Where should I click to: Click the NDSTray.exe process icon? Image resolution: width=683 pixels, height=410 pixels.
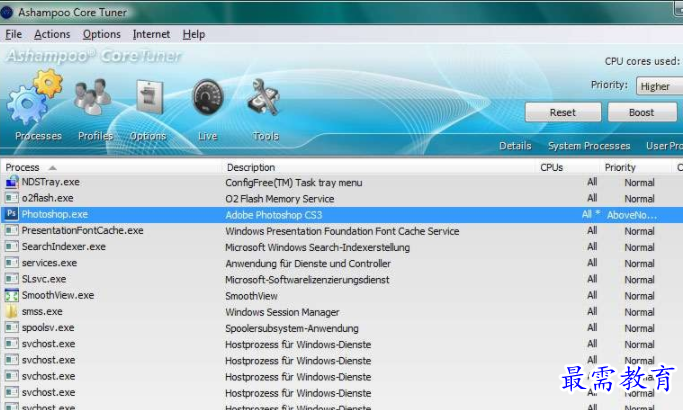(x=12, y=182)
